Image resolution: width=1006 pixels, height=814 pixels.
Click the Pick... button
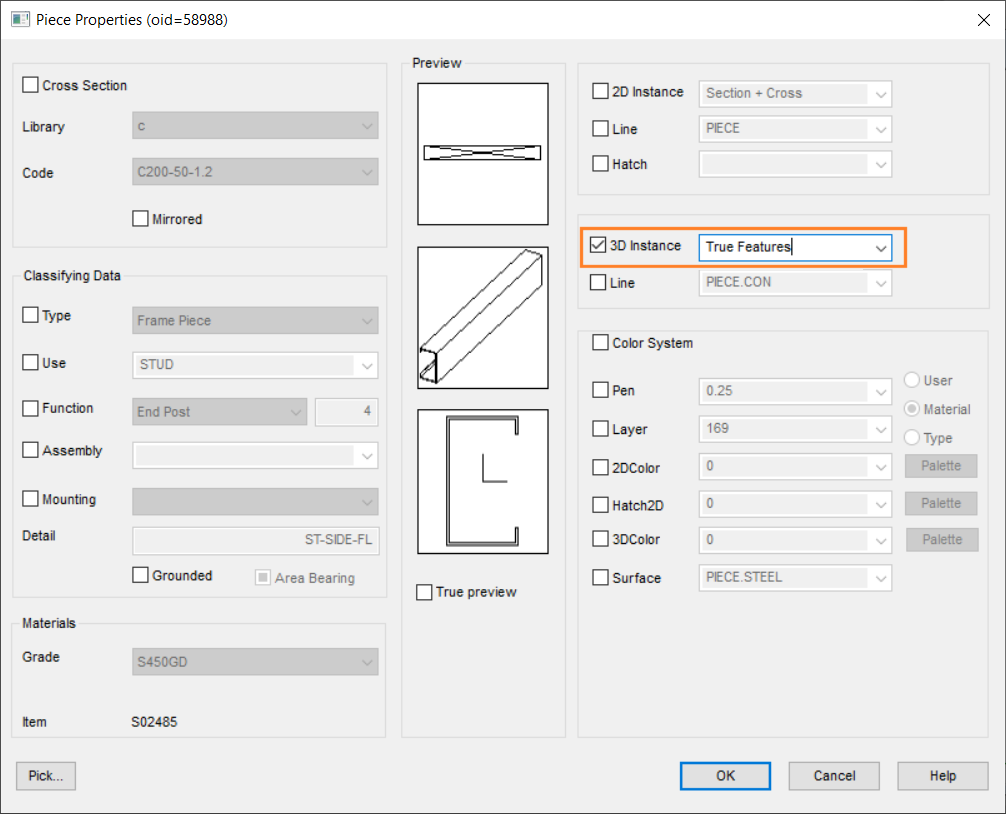[x=46, y=776]
